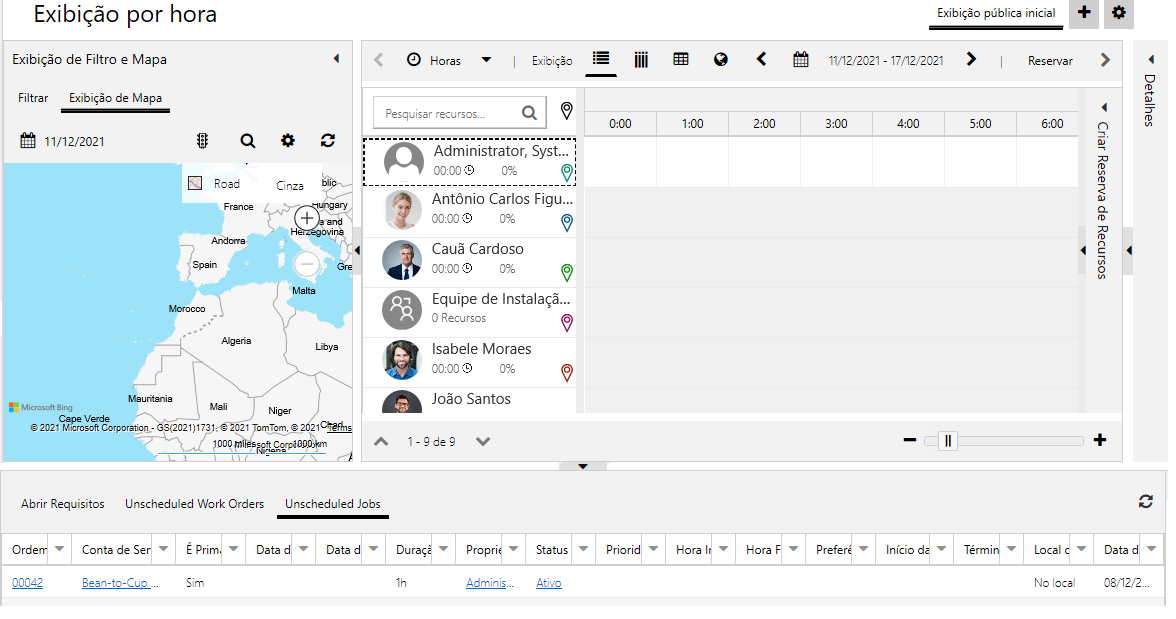Click the map search magnifier icon
1176x619 pixels.
click(x=248, y=140)
